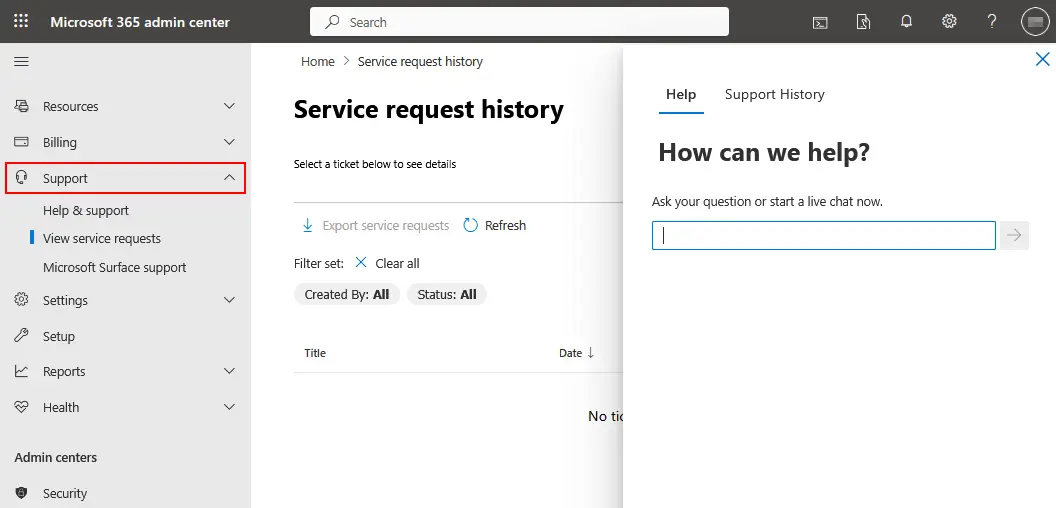
Task: Expand the Reports section chevron
Action: click(x=230, y=371)
